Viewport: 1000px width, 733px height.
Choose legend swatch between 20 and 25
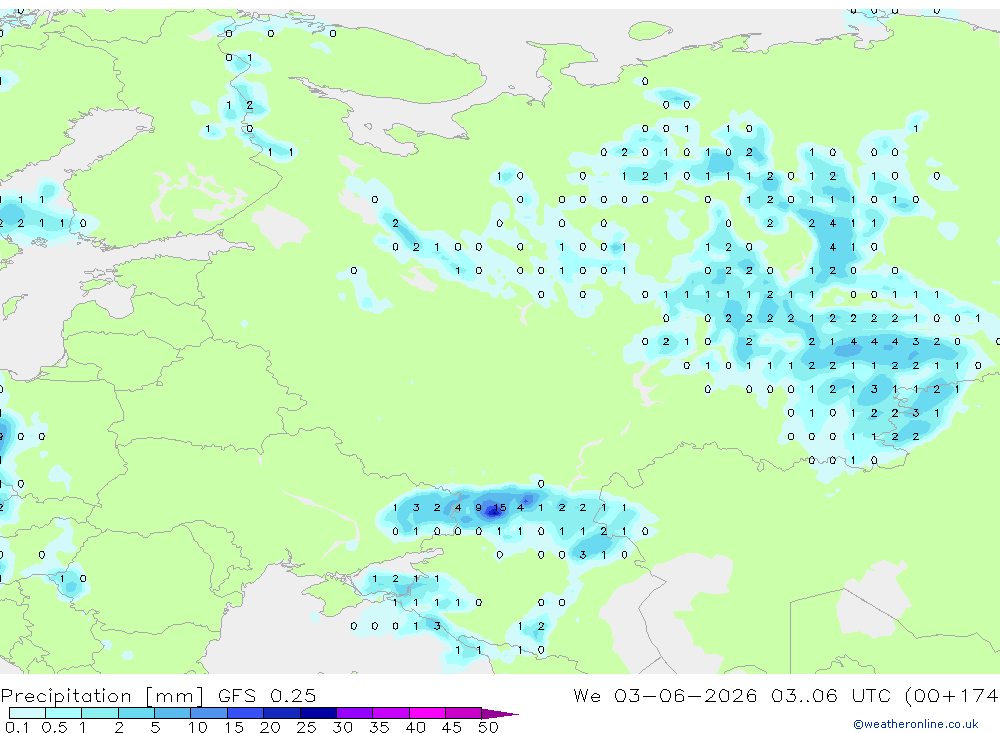(281, 713)
